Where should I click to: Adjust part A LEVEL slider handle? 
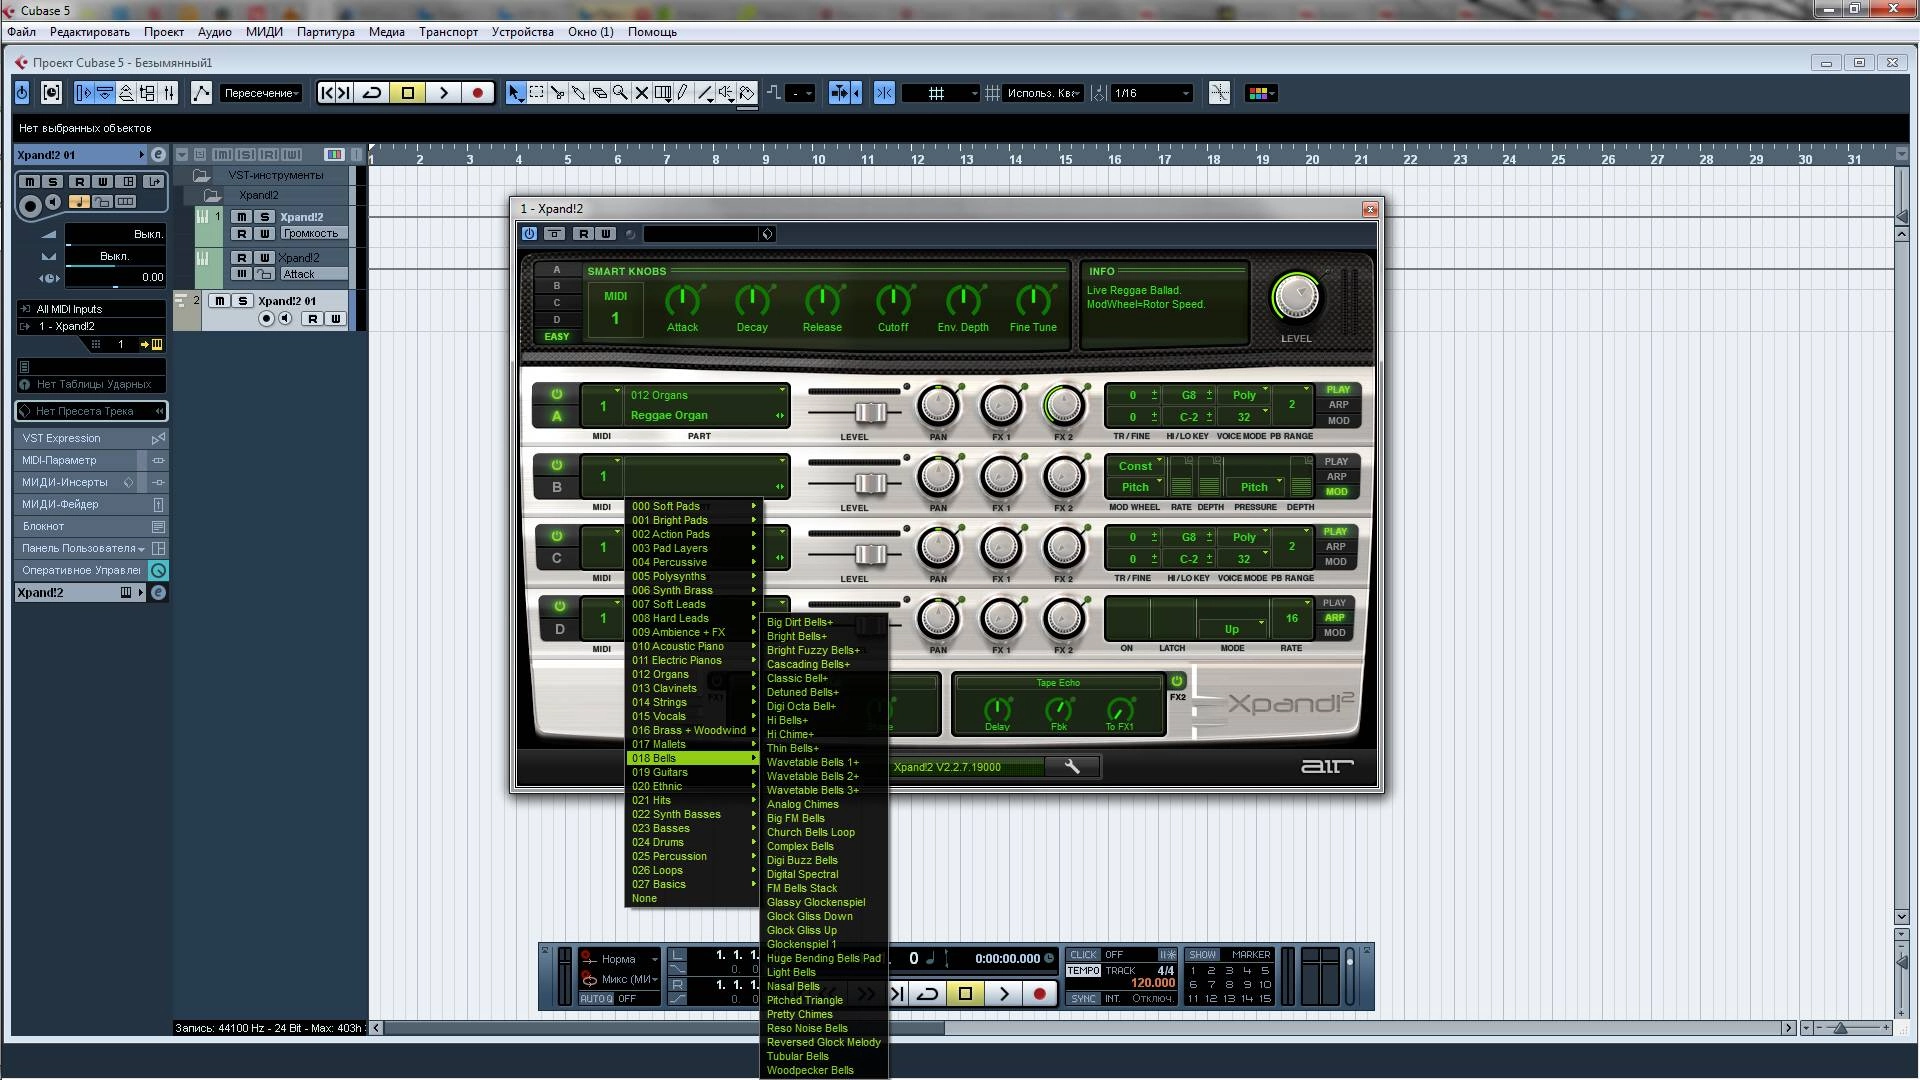870,412
